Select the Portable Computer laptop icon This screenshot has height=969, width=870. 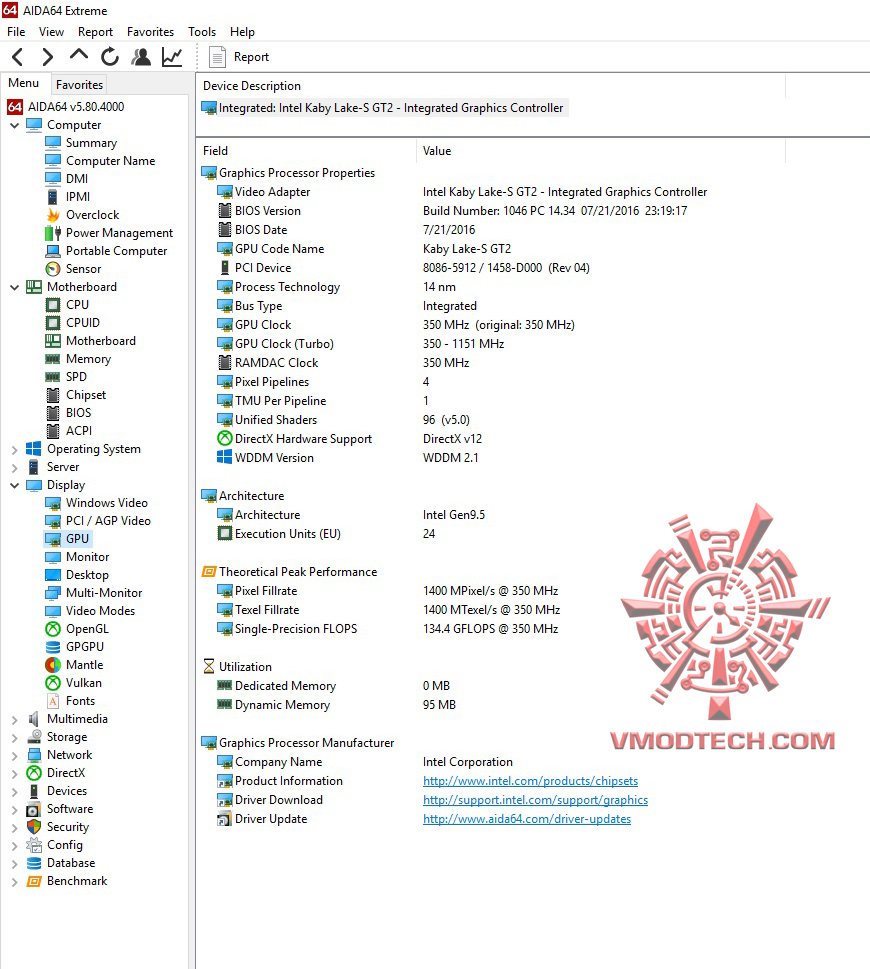(53, 251)
